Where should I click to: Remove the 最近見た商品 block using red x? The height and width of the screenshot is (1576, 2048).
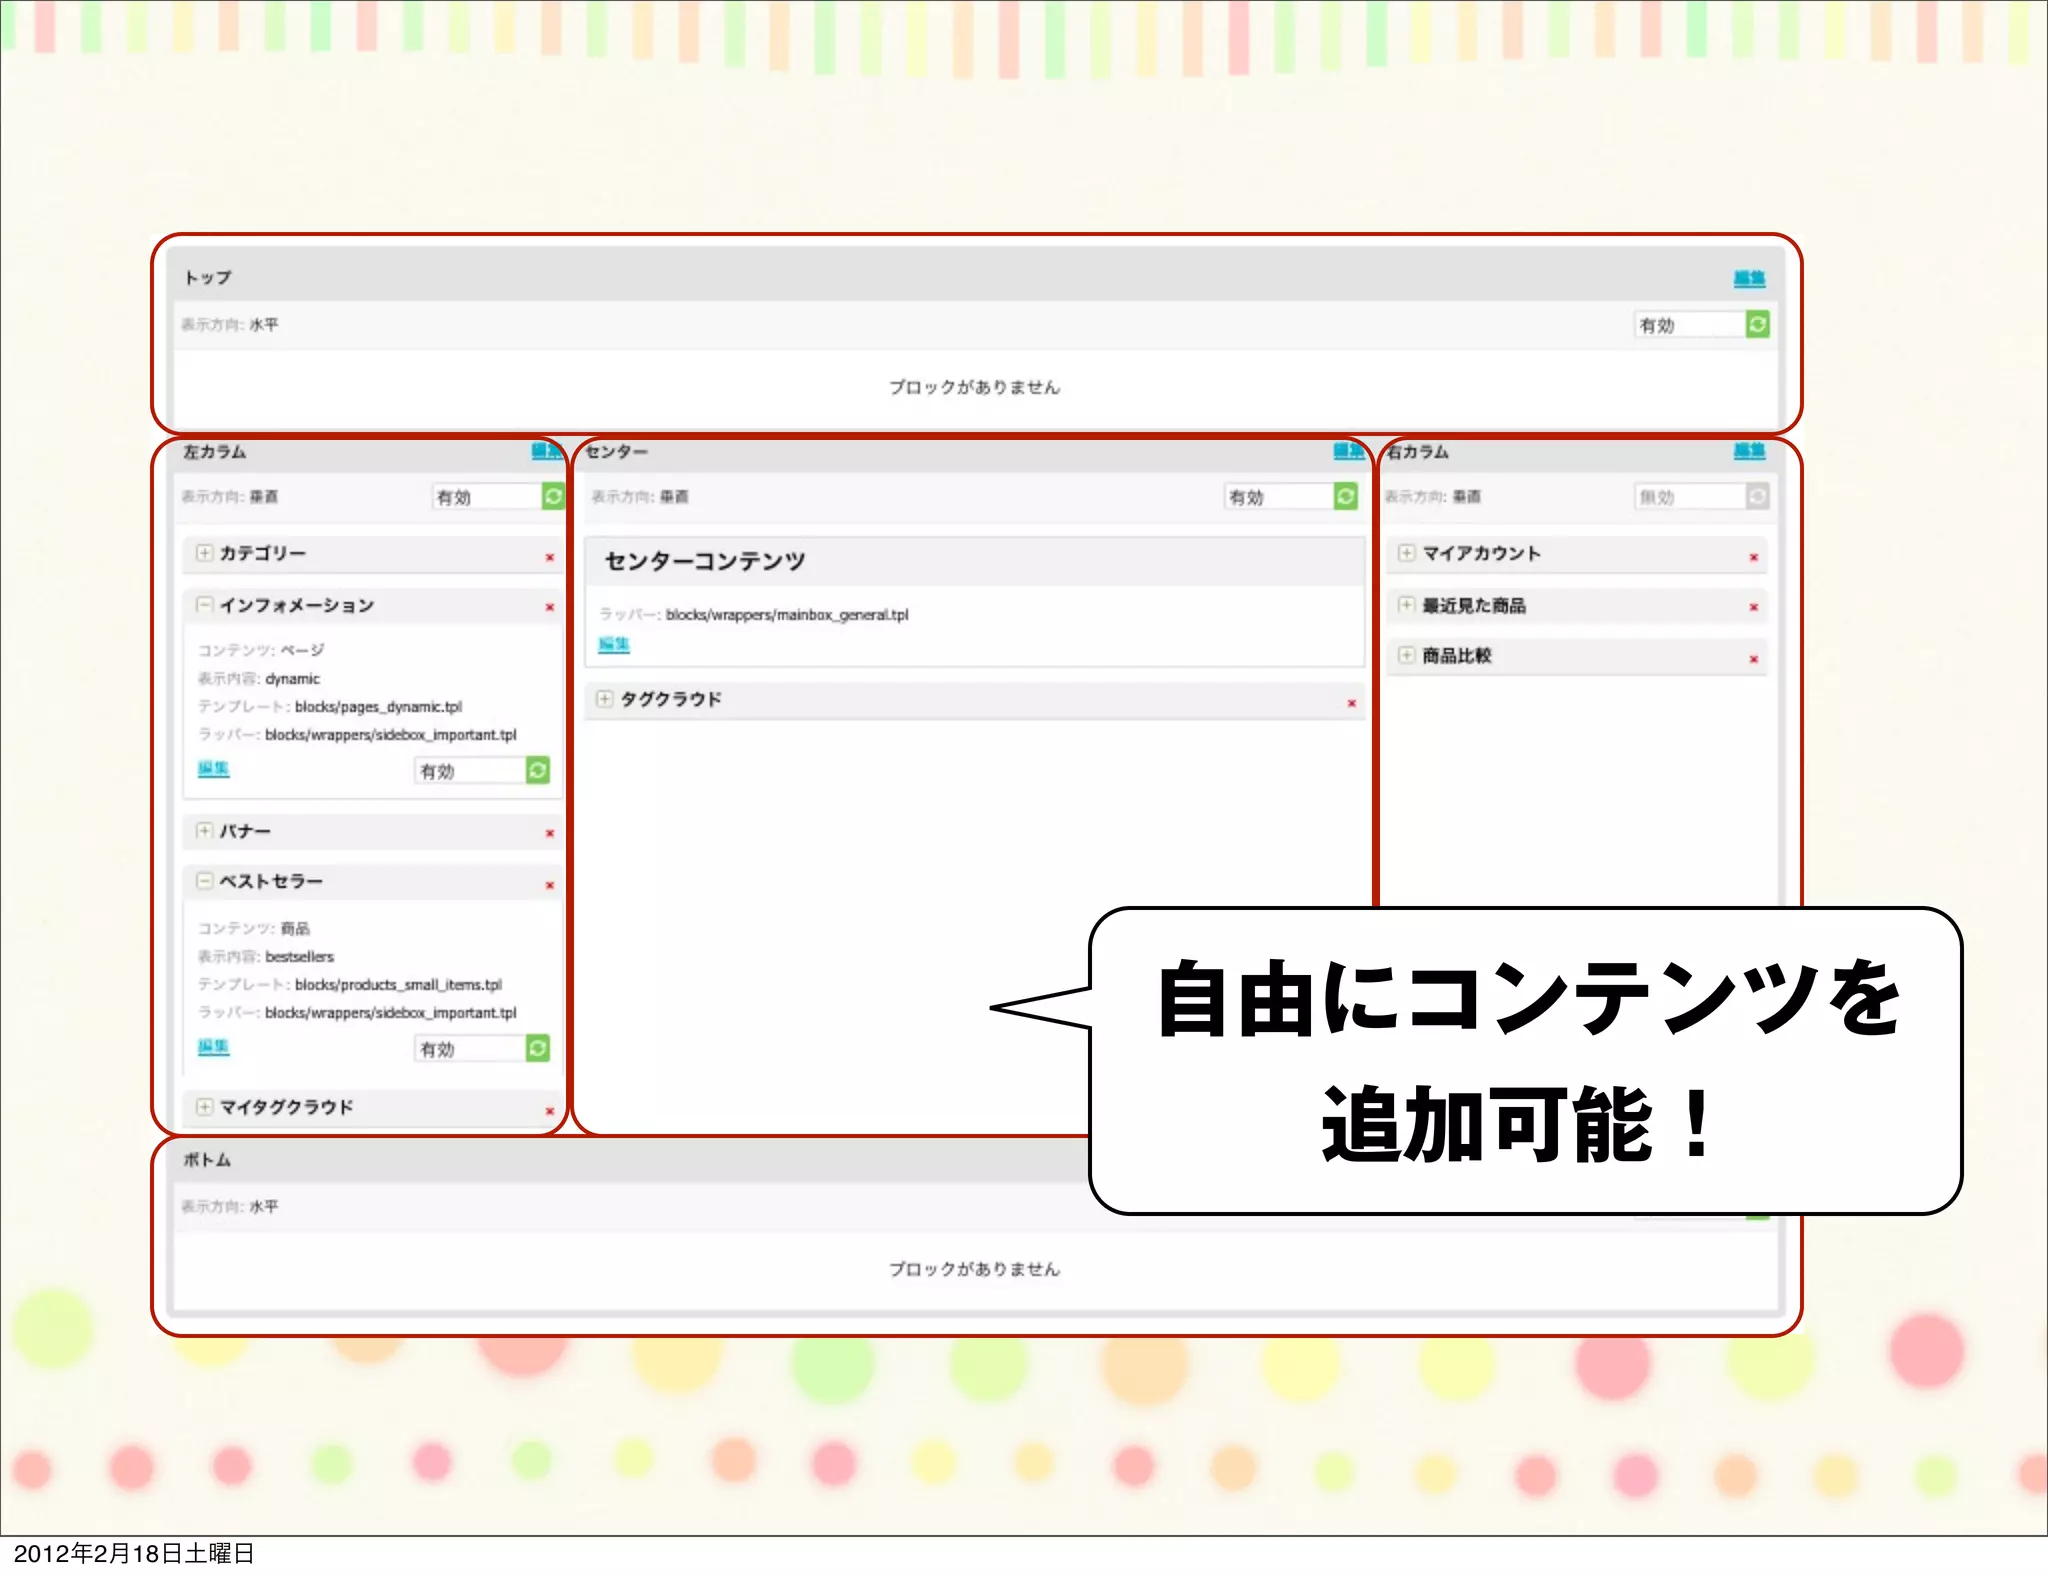click(x=1753, y=607)
